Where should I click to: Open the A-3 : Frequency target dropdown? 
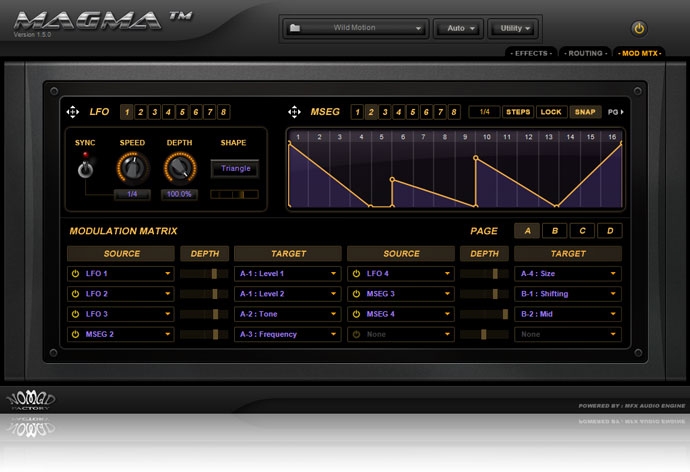click(288, 334)
